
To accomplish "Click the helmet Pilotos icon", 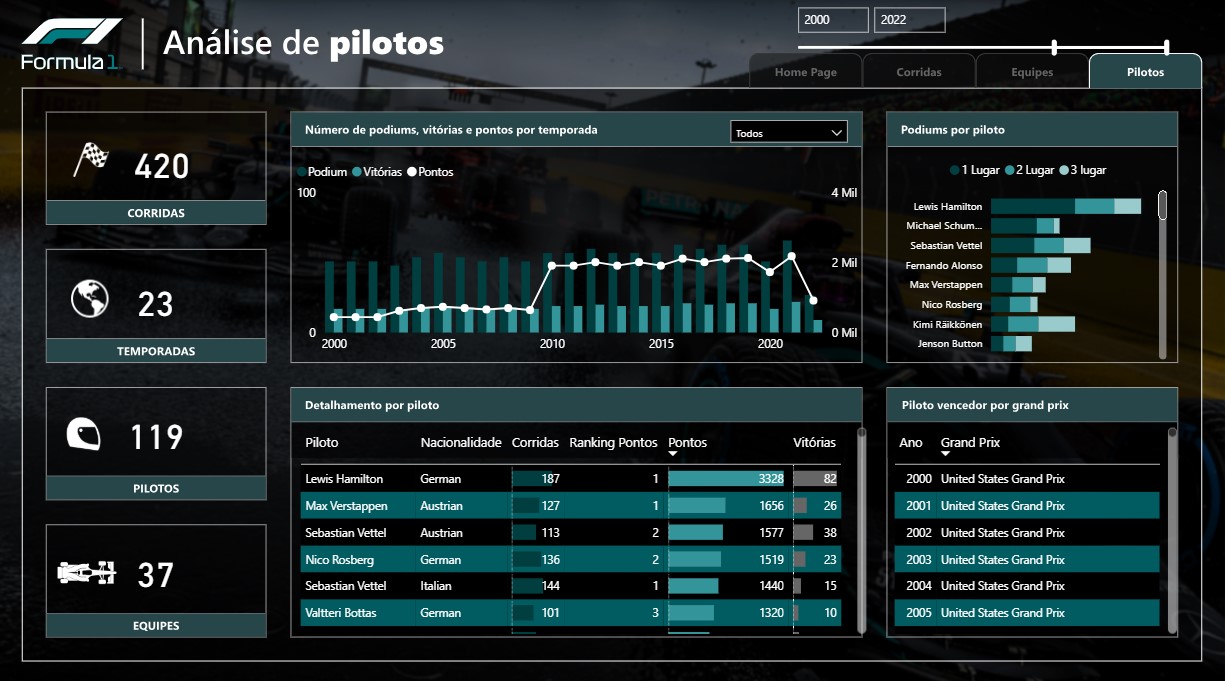I will 84,435.
